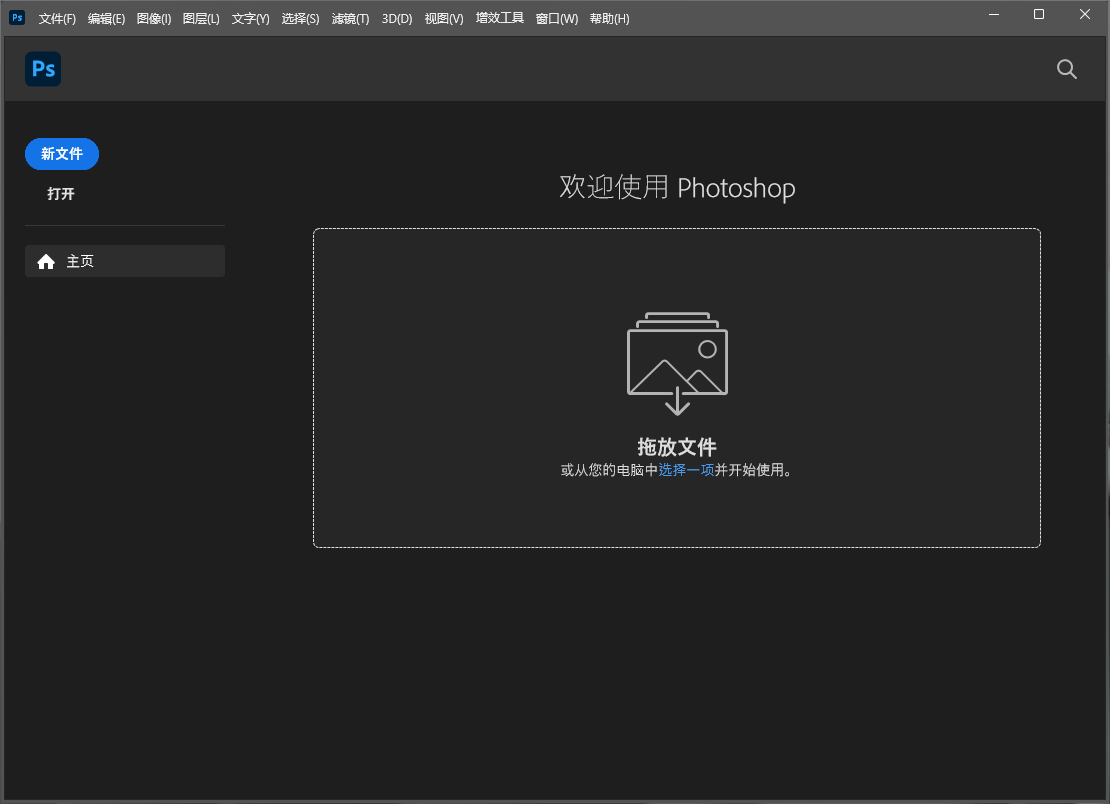Show the 增效工具 menu
This screenshot has height=804, width=1110.
(500, 19)
